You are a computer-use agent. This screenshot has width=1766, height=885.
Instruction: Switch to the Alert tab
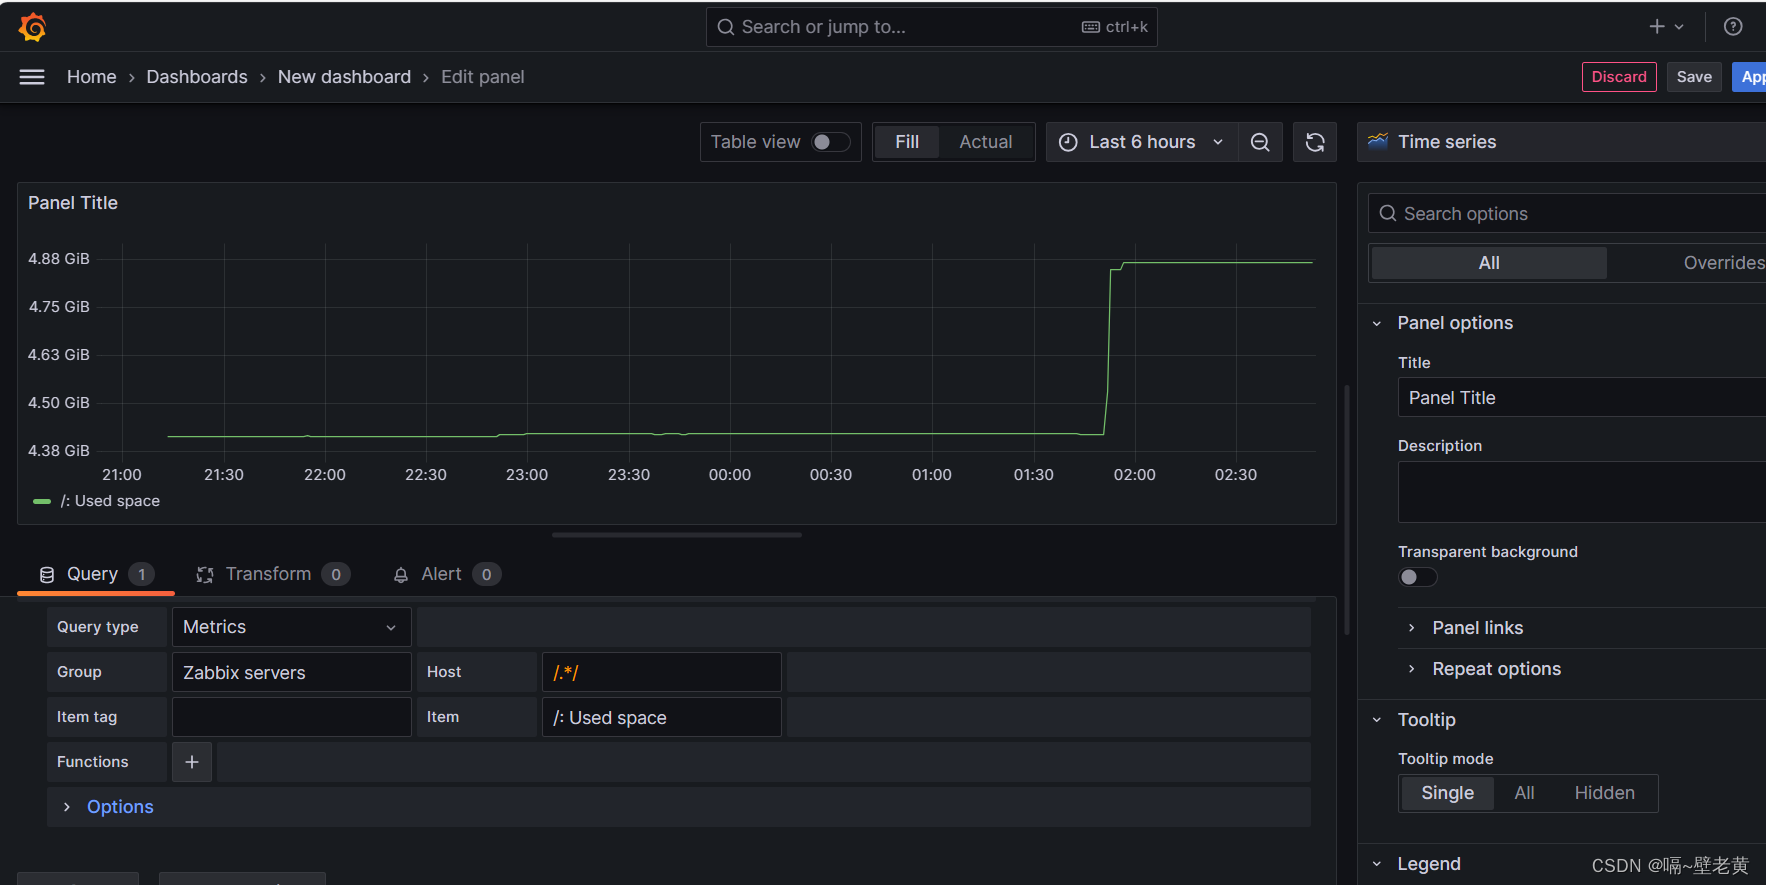(446, 574)
